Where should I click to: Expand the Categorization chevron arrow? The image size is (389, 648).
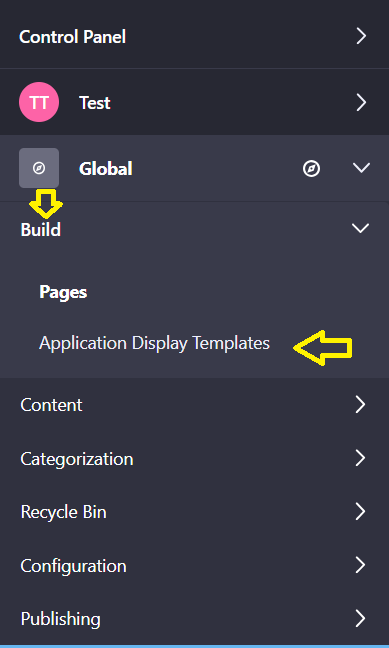(x=360, y=458)
